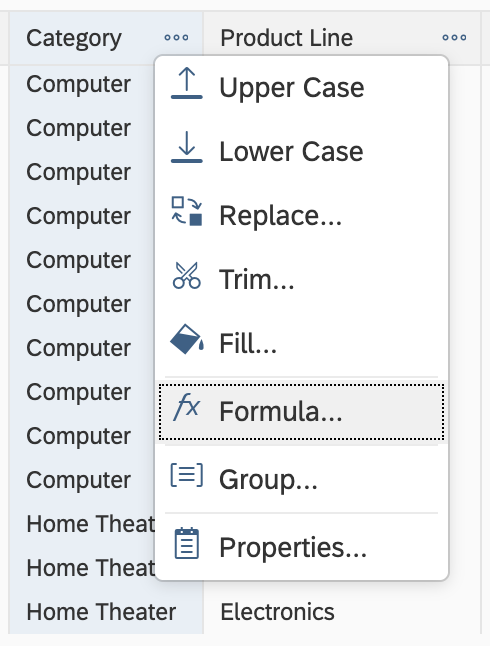Click the Trim scissors icon
Screen dimensions: 490x646
187,275
